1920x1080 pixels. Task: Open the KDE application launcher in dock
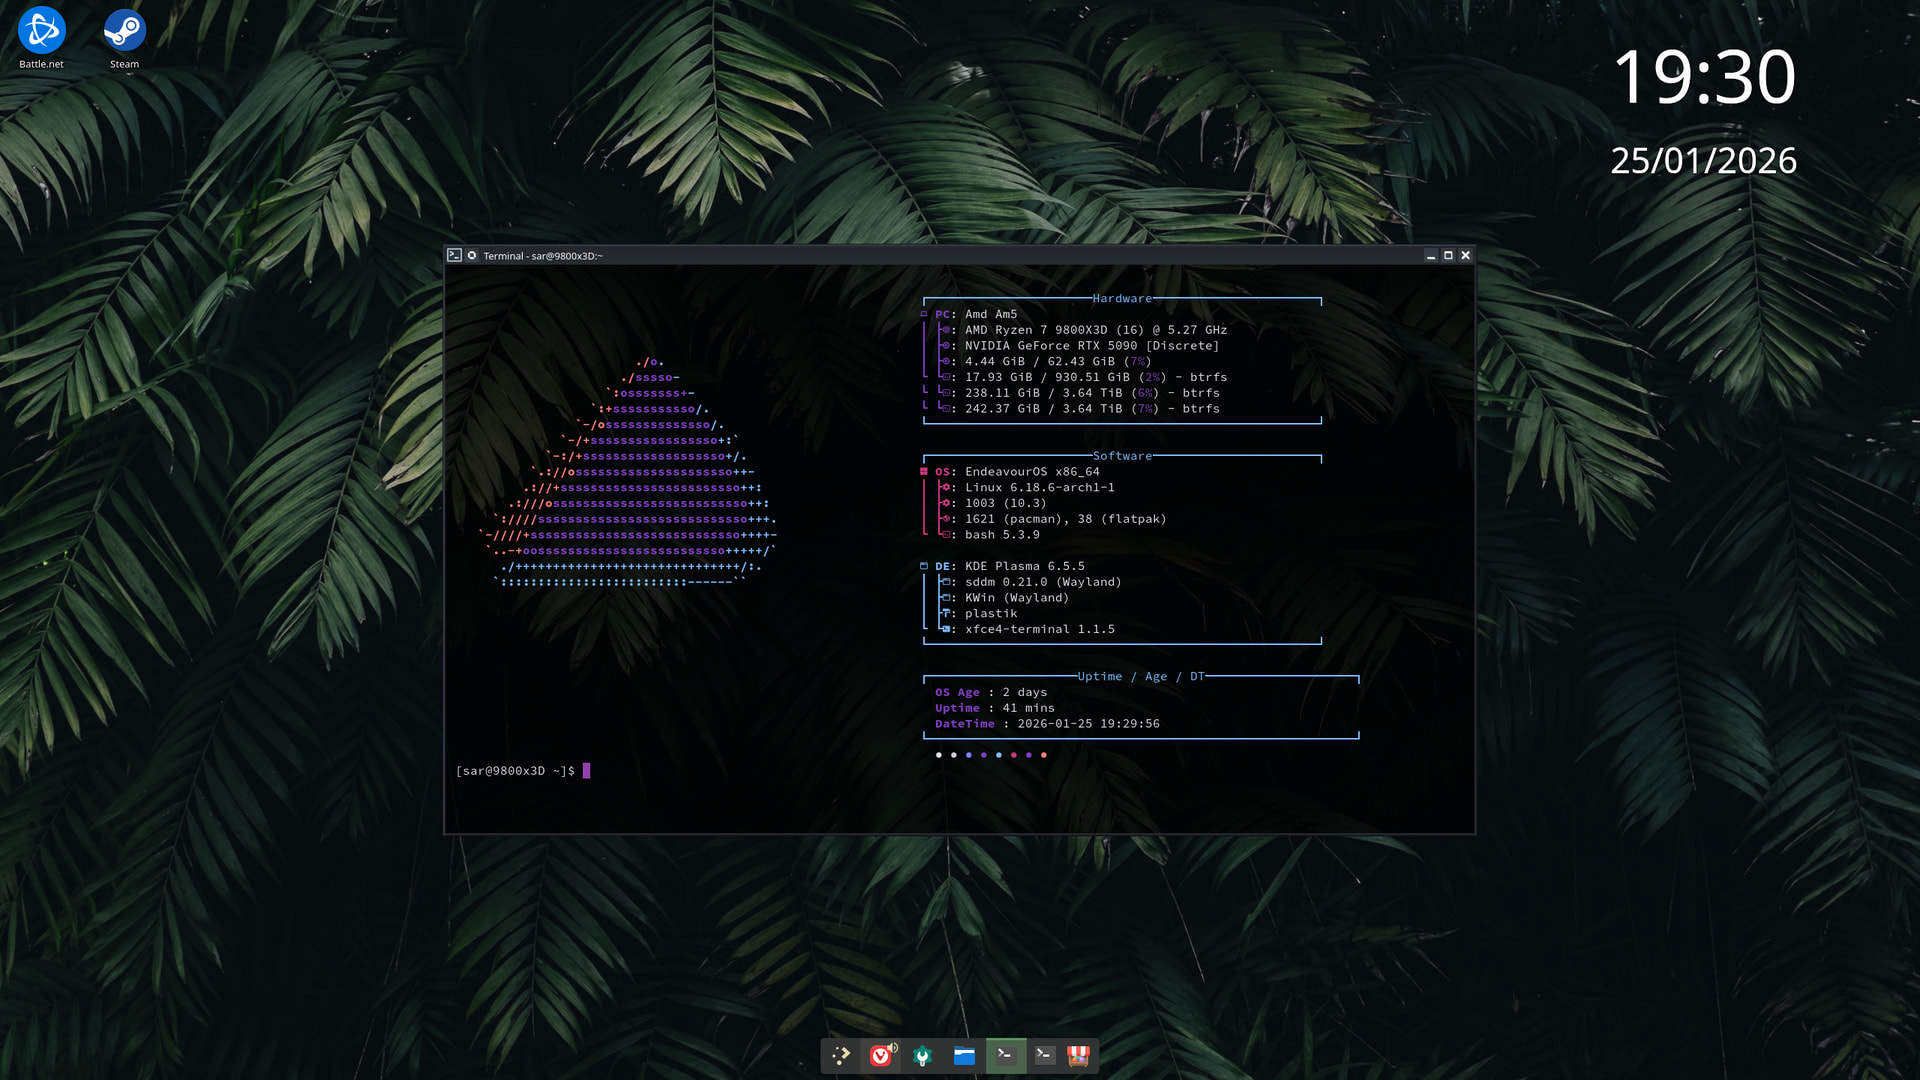point(840,1055)
